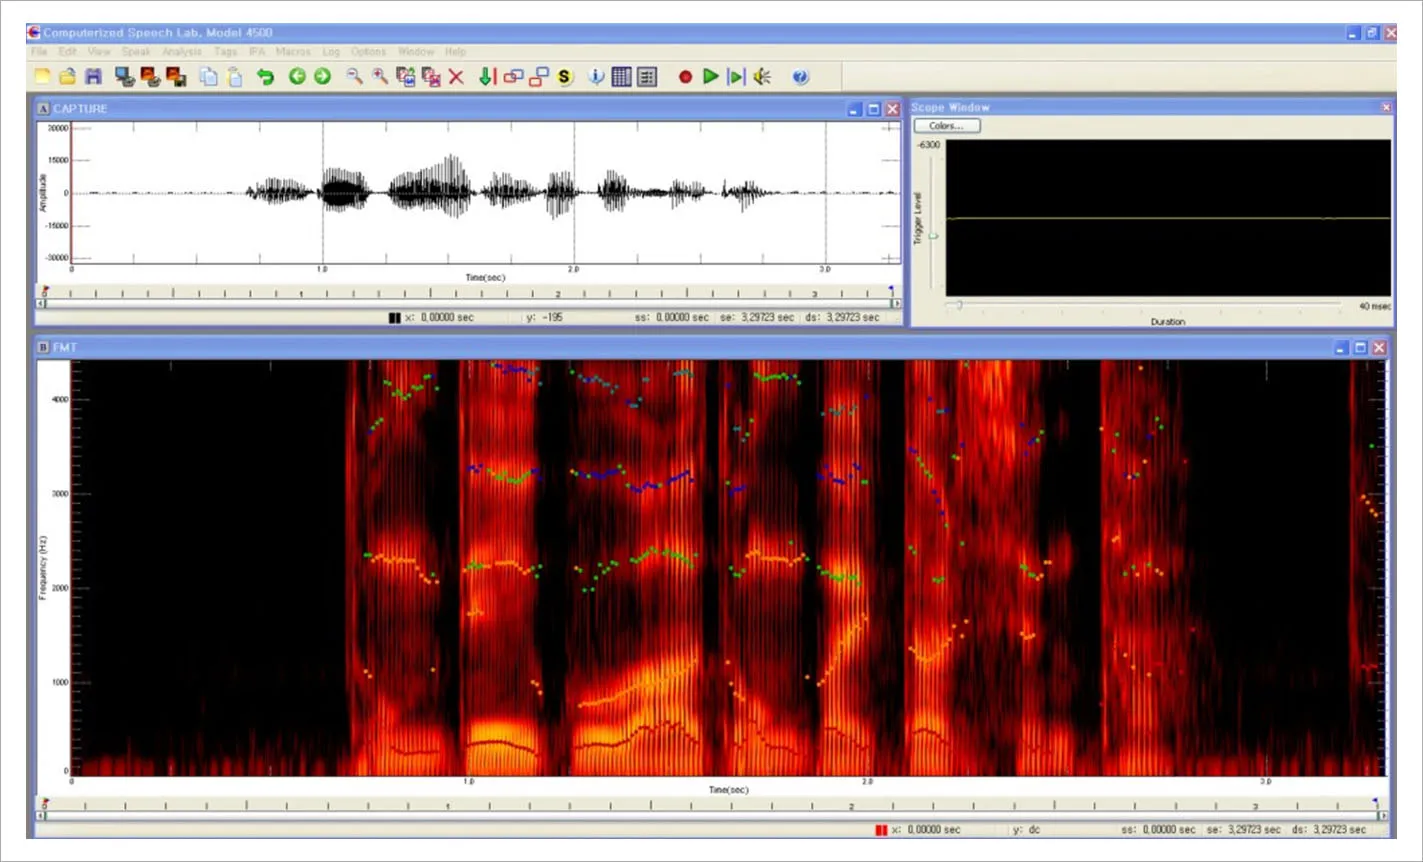
Task: Click the CAPTURE window horizontal scrollbar
Action: [469, 303]
